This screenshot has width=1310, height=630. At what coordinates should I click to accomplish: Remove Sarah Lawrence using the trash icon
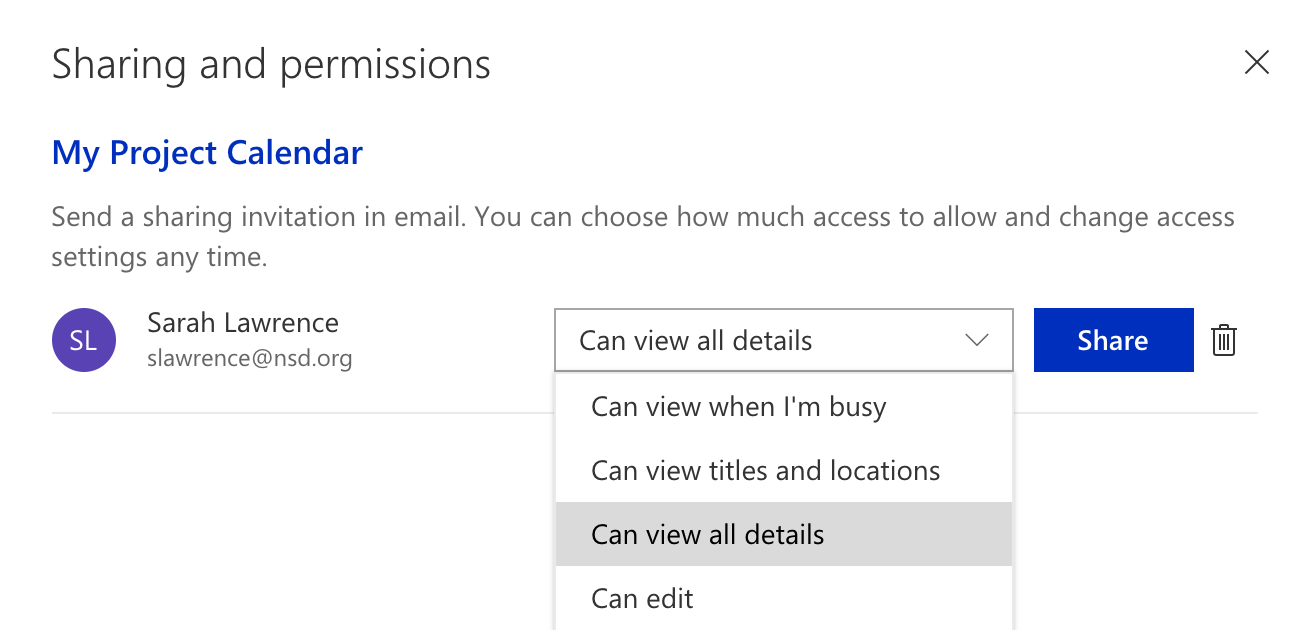[x=1224, y=341]
